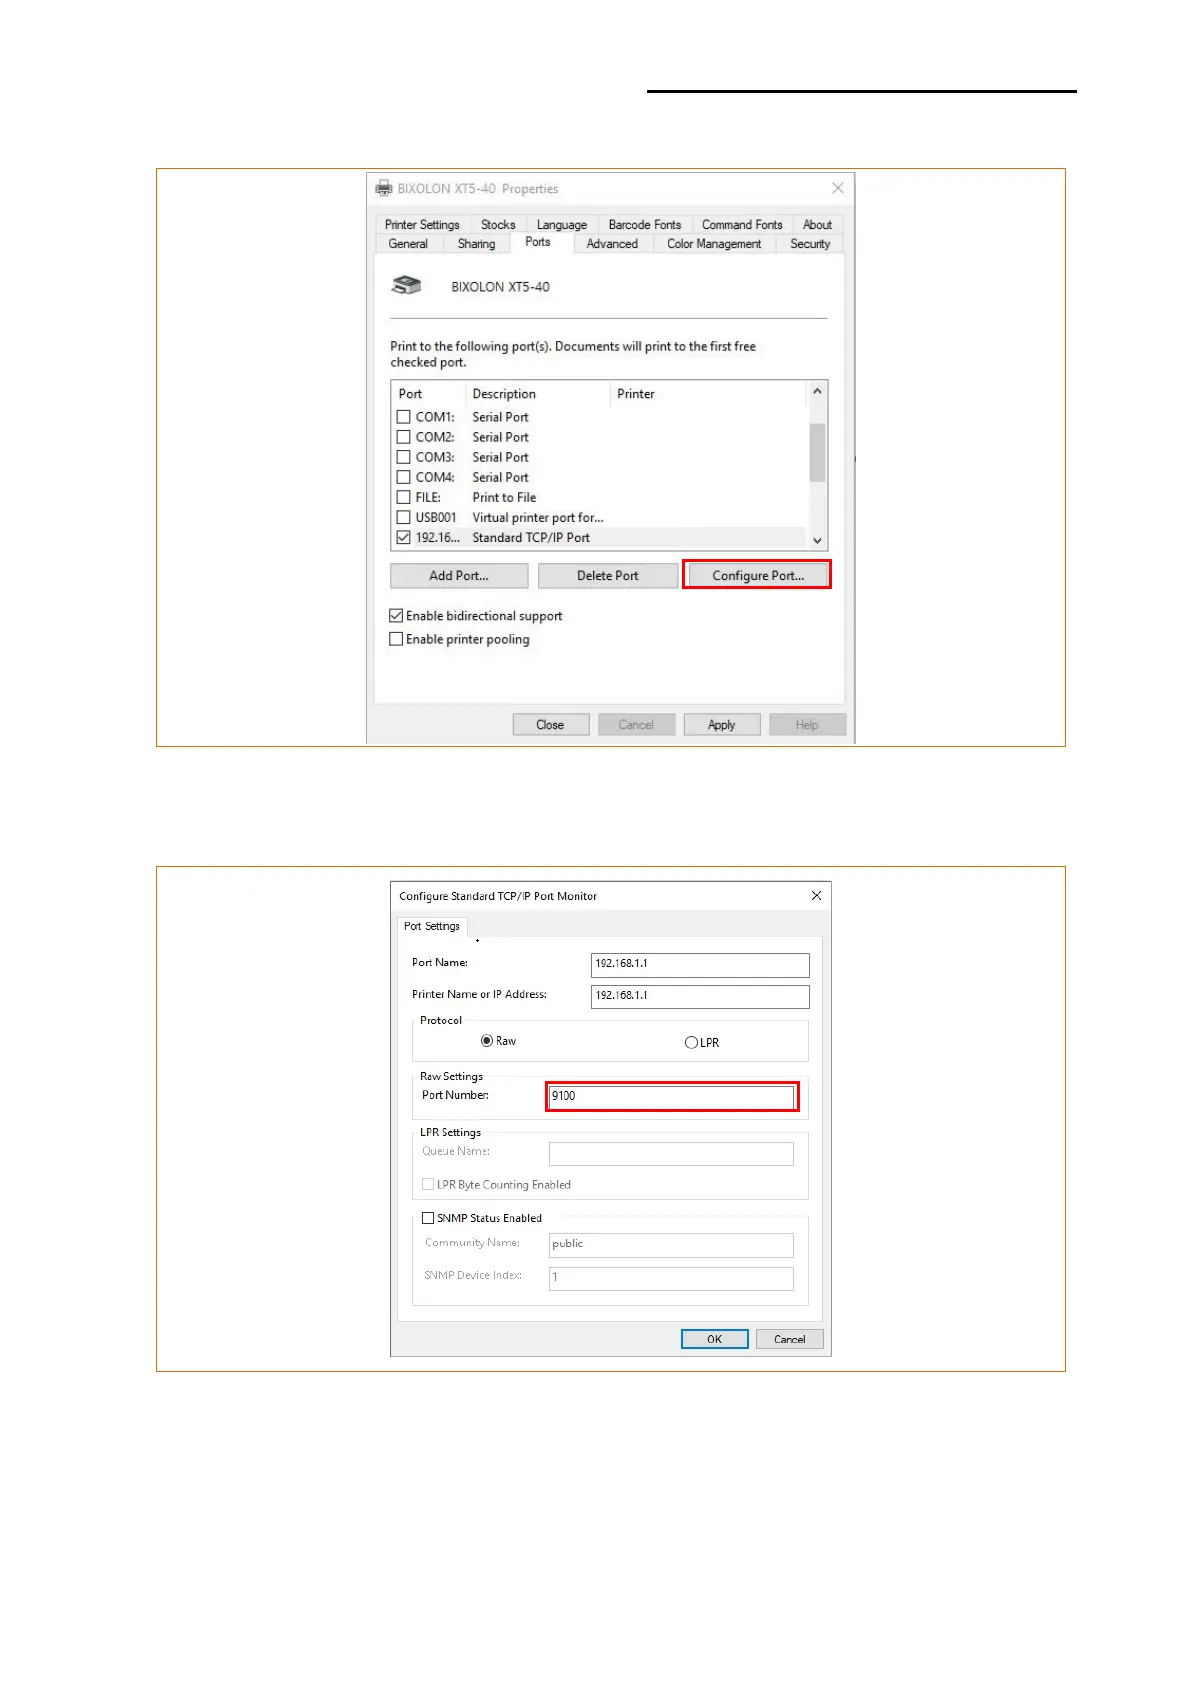Image resolution: width=1191 pixels, height=1684 pixels.
Task: Toggle LPR Byte Counting Enabled checkbox
Action: [428, 1184]
